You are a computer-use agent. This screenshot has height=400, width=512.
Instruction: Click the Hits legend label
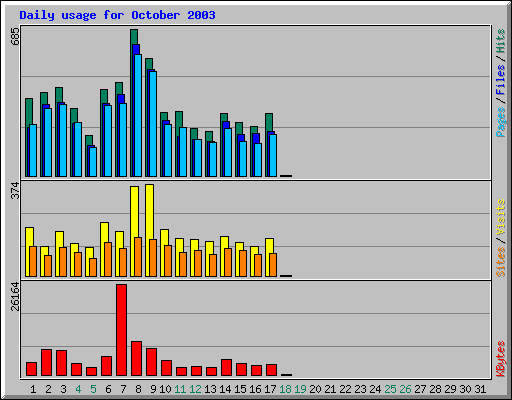[500, 41]
